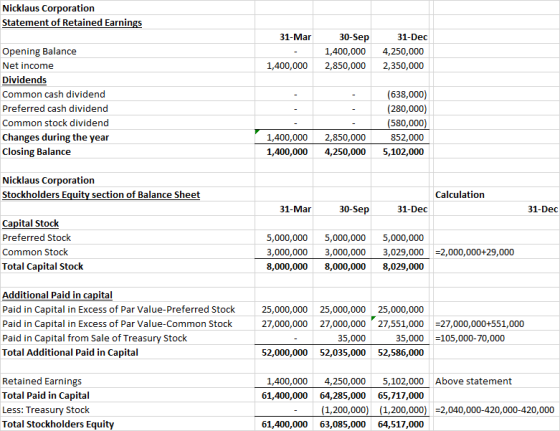This screenshot has width=560, height=431.
Task: Select the 'Total Paid in Capital' label
Action: (46, 396)
